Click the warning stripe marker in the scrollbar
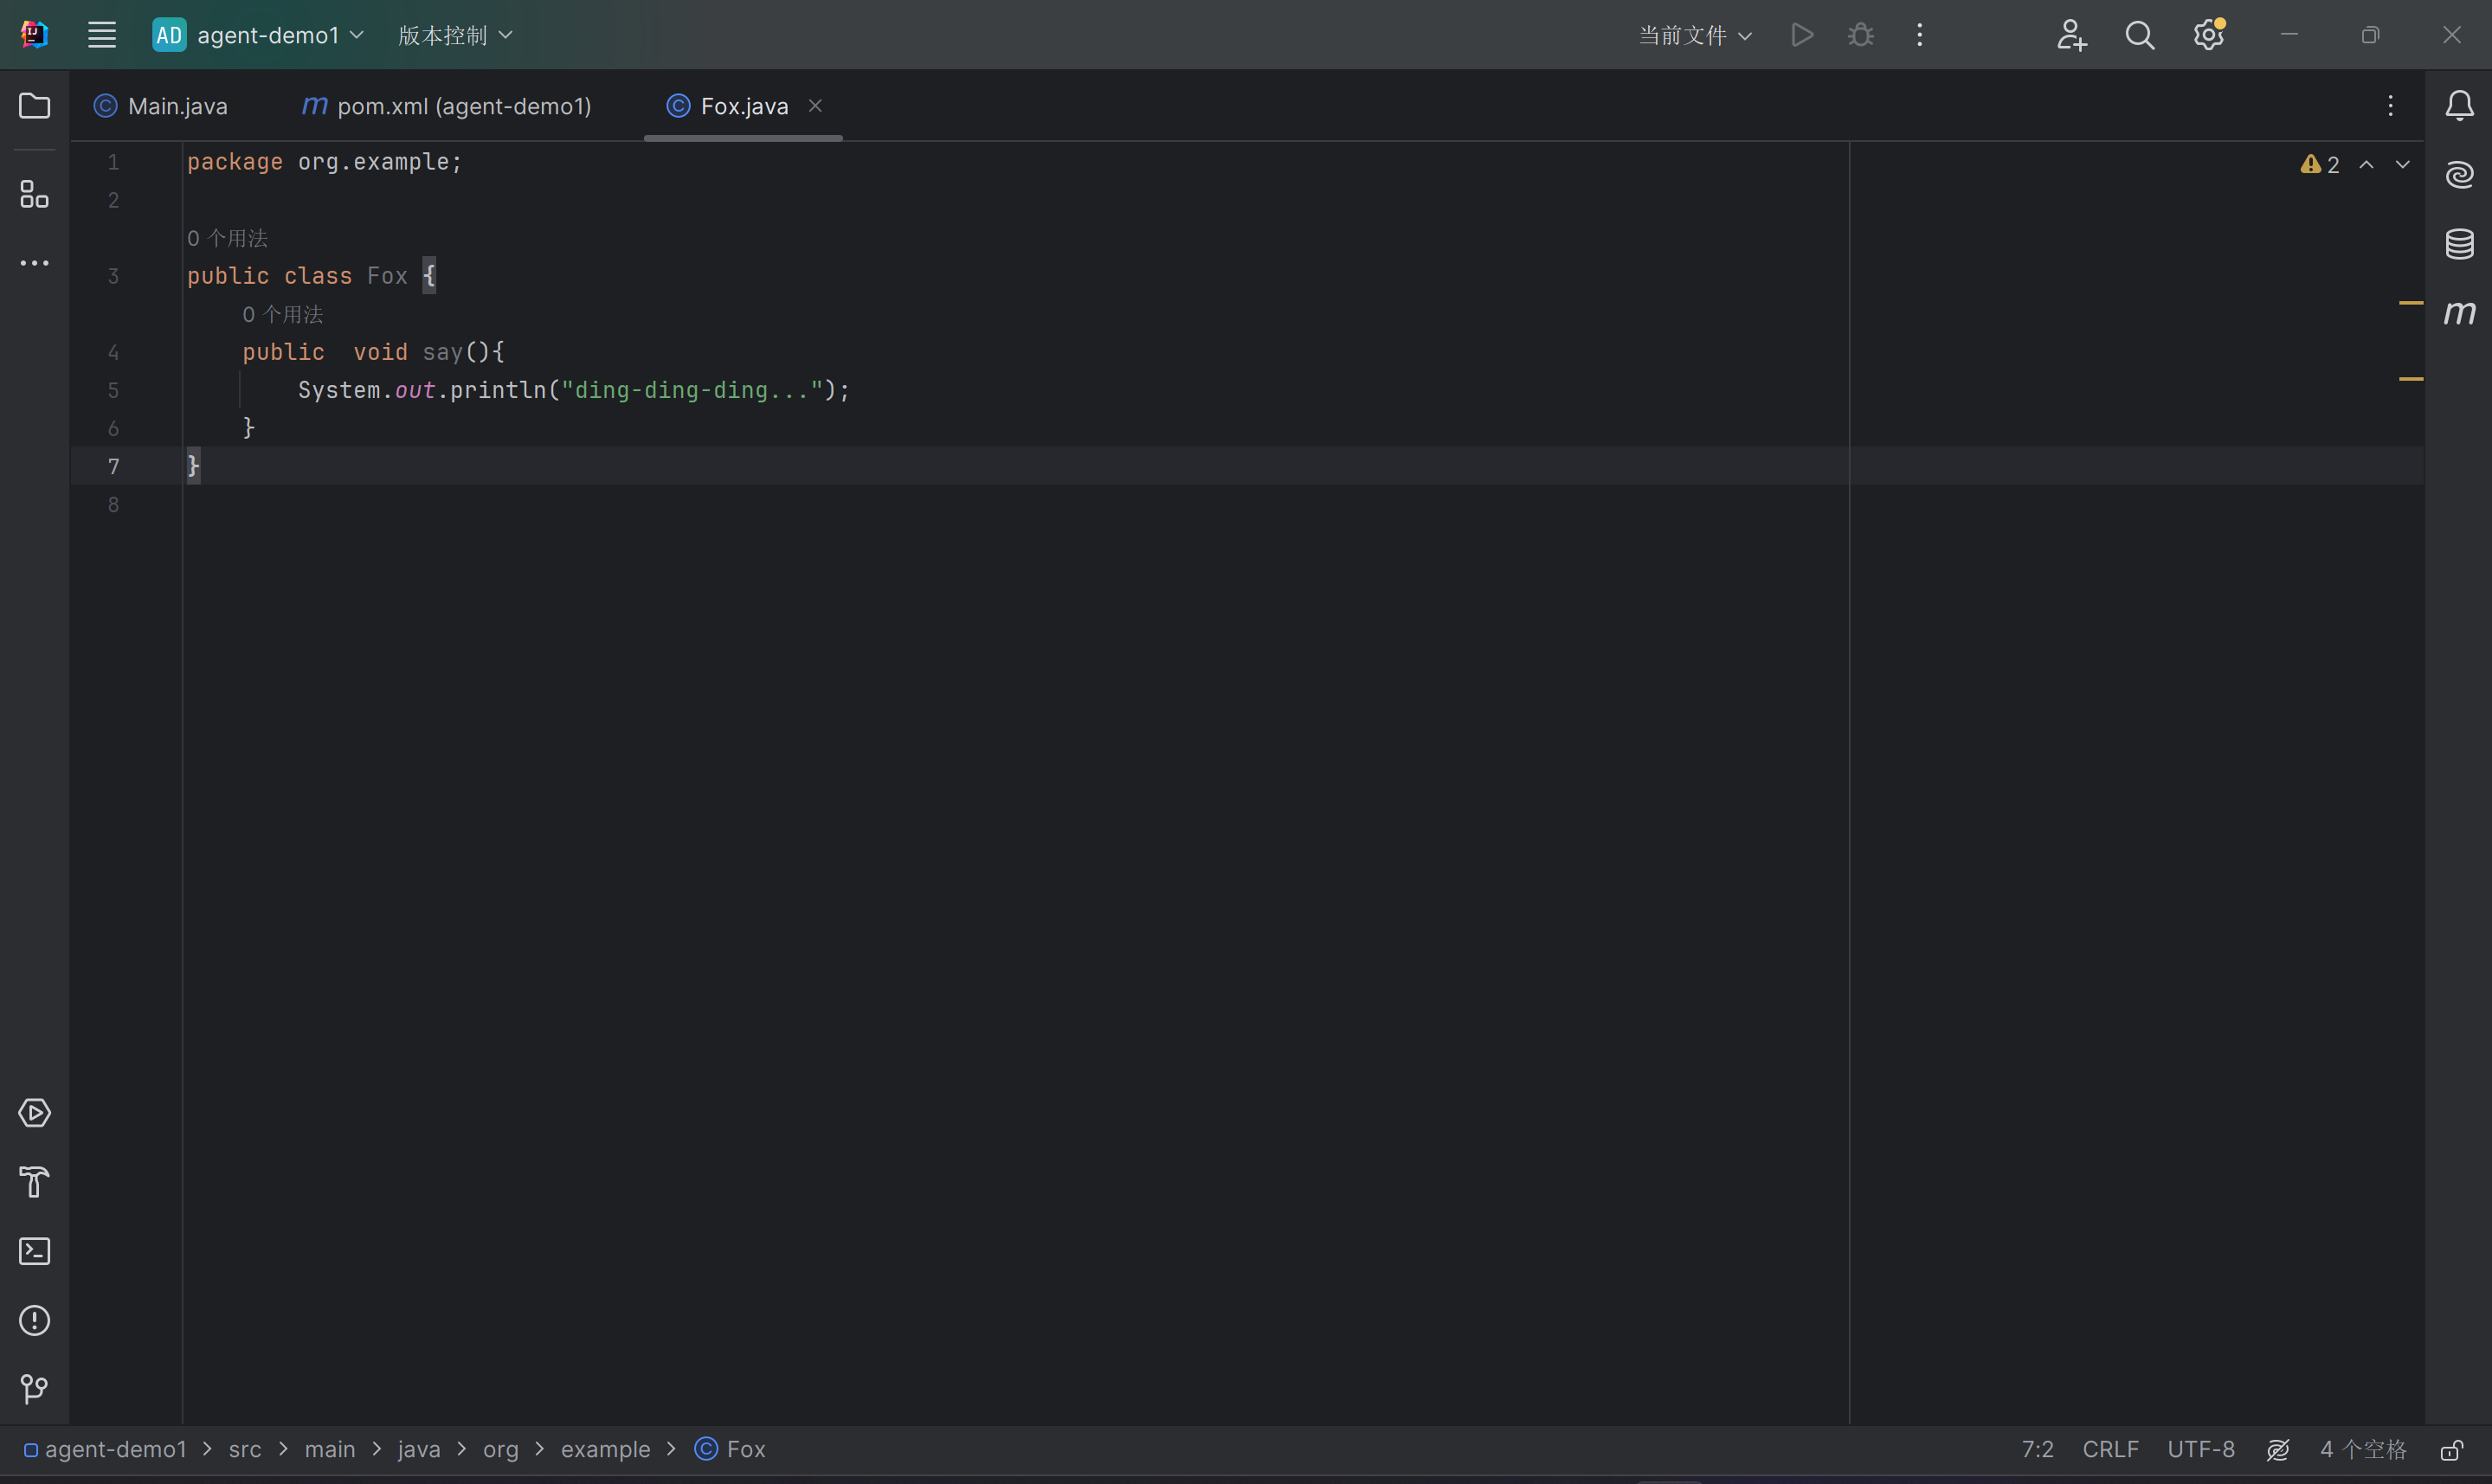 pyautogui.click(x=2410, y=302)
